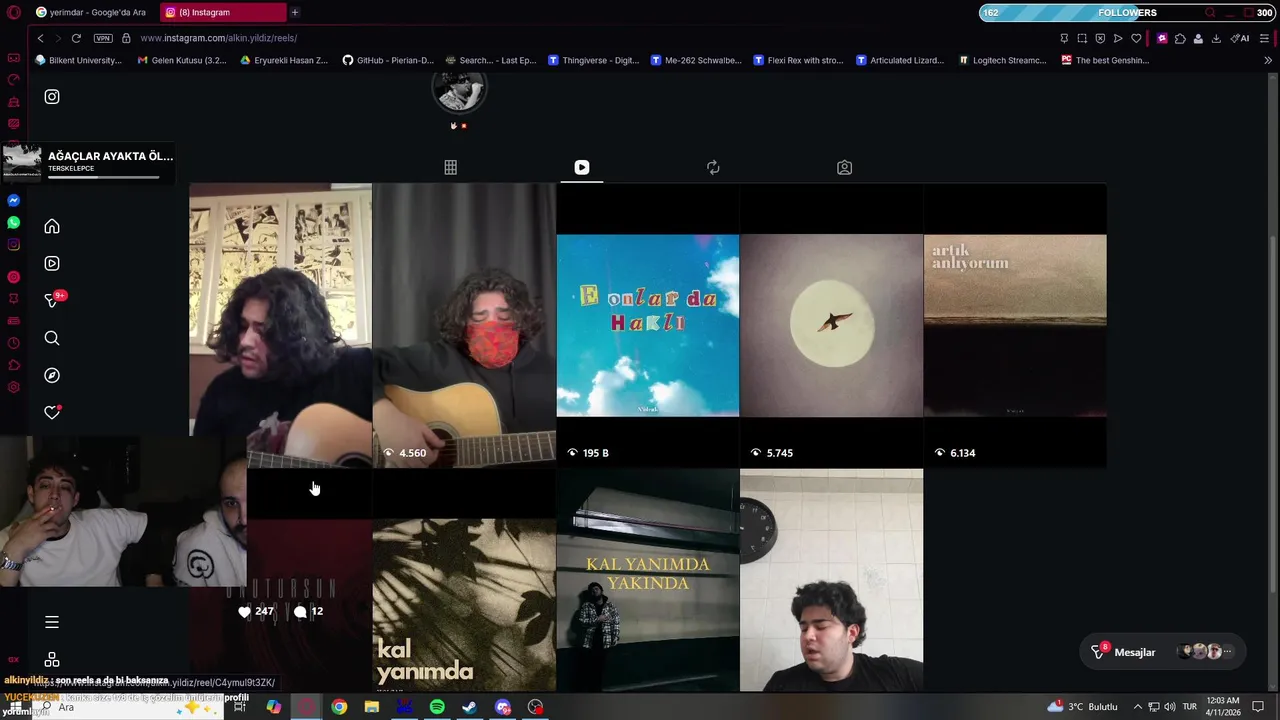Click the snapshot capture icon in toolbar
The image size is (1280, 720).
click(x=1082, y=38)
